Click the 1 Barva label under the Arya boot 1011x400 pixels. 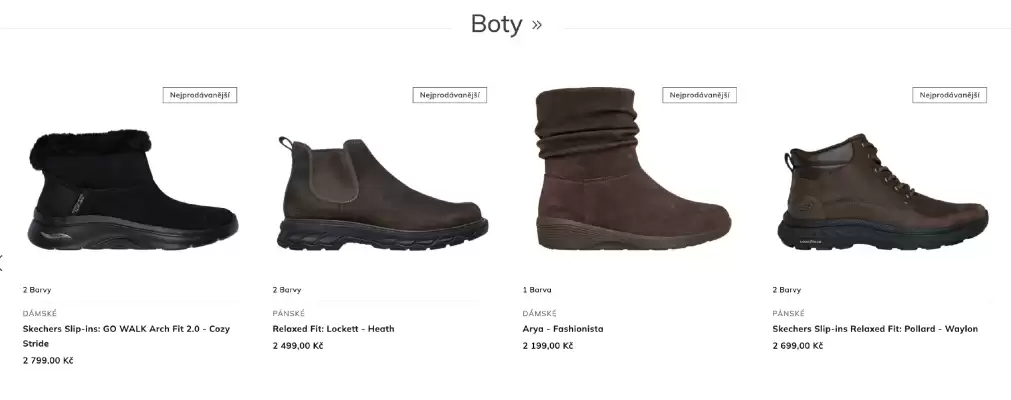pos(537,290)
